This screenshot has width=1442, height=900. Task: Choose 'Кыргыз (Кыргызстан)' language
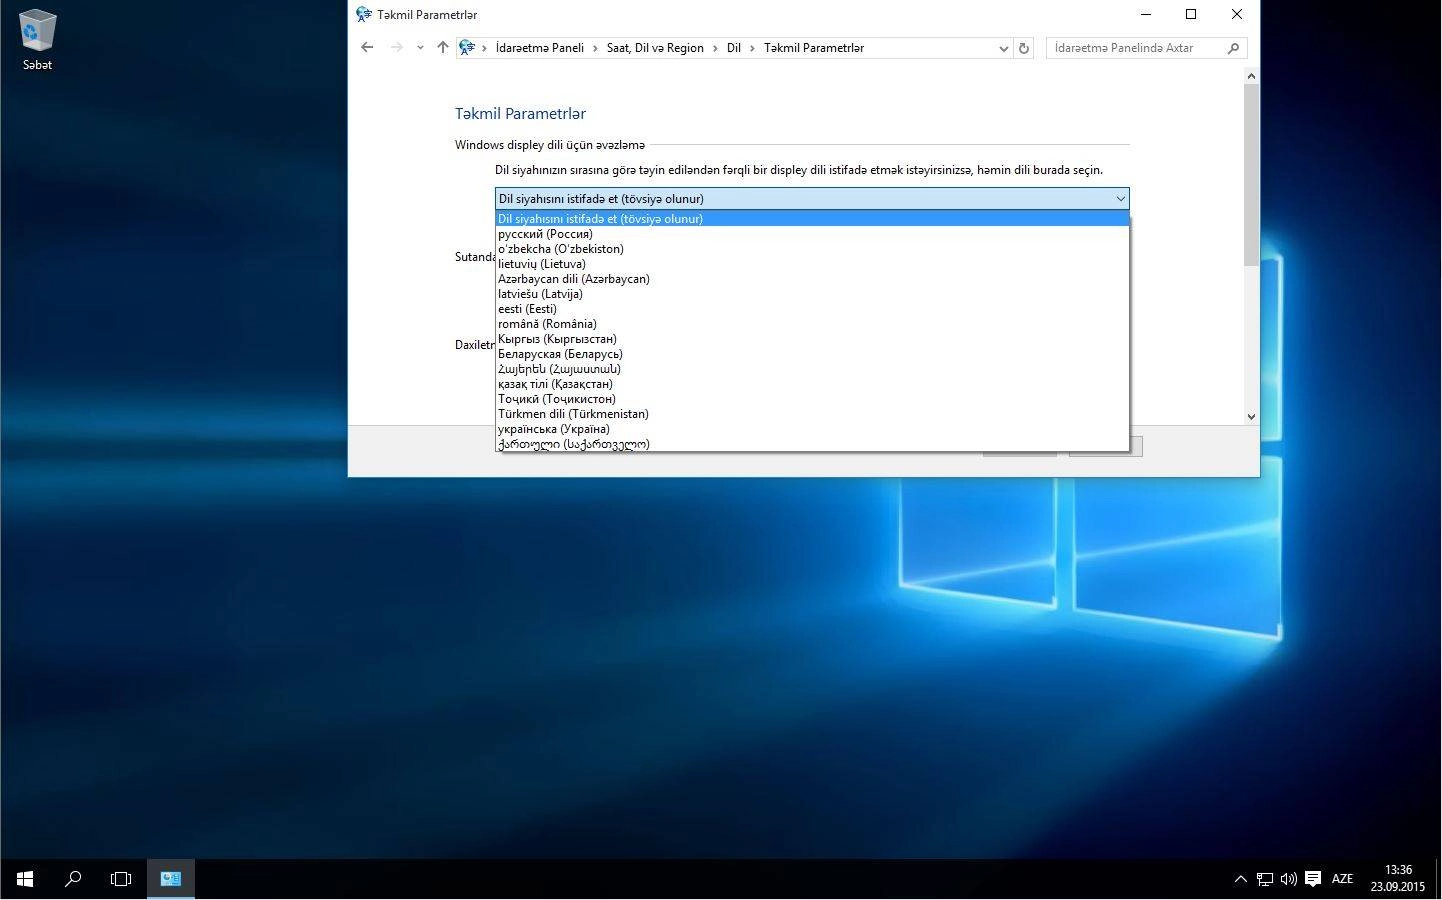[x=812, y=339]
